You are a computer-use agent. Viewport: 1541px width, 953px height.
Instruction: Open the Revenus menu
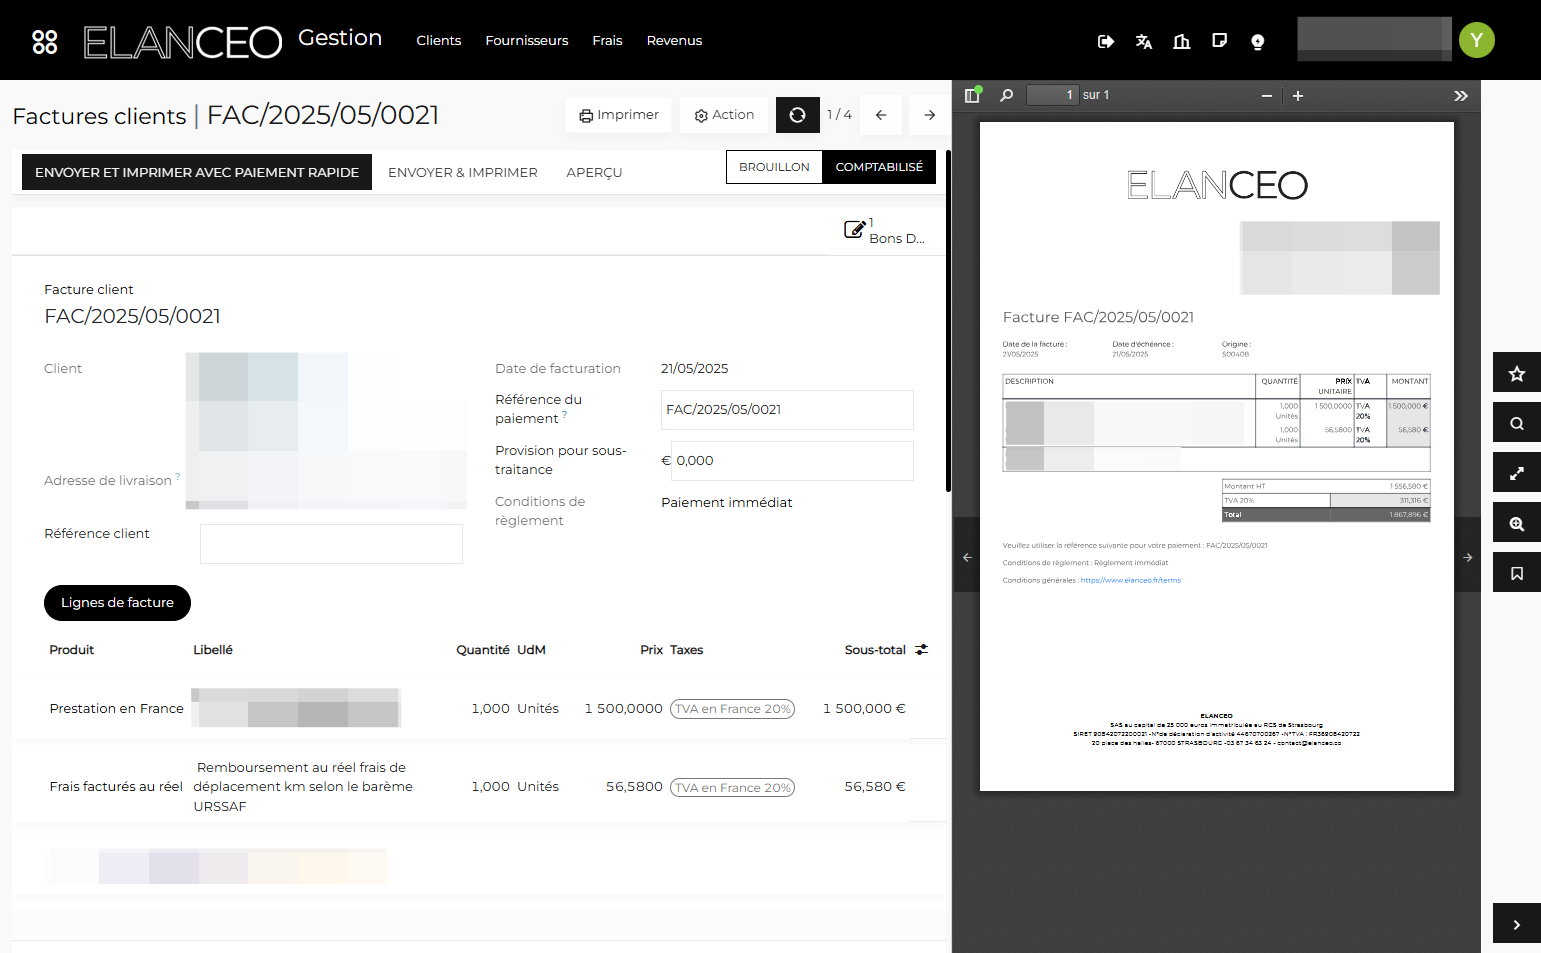674,41
